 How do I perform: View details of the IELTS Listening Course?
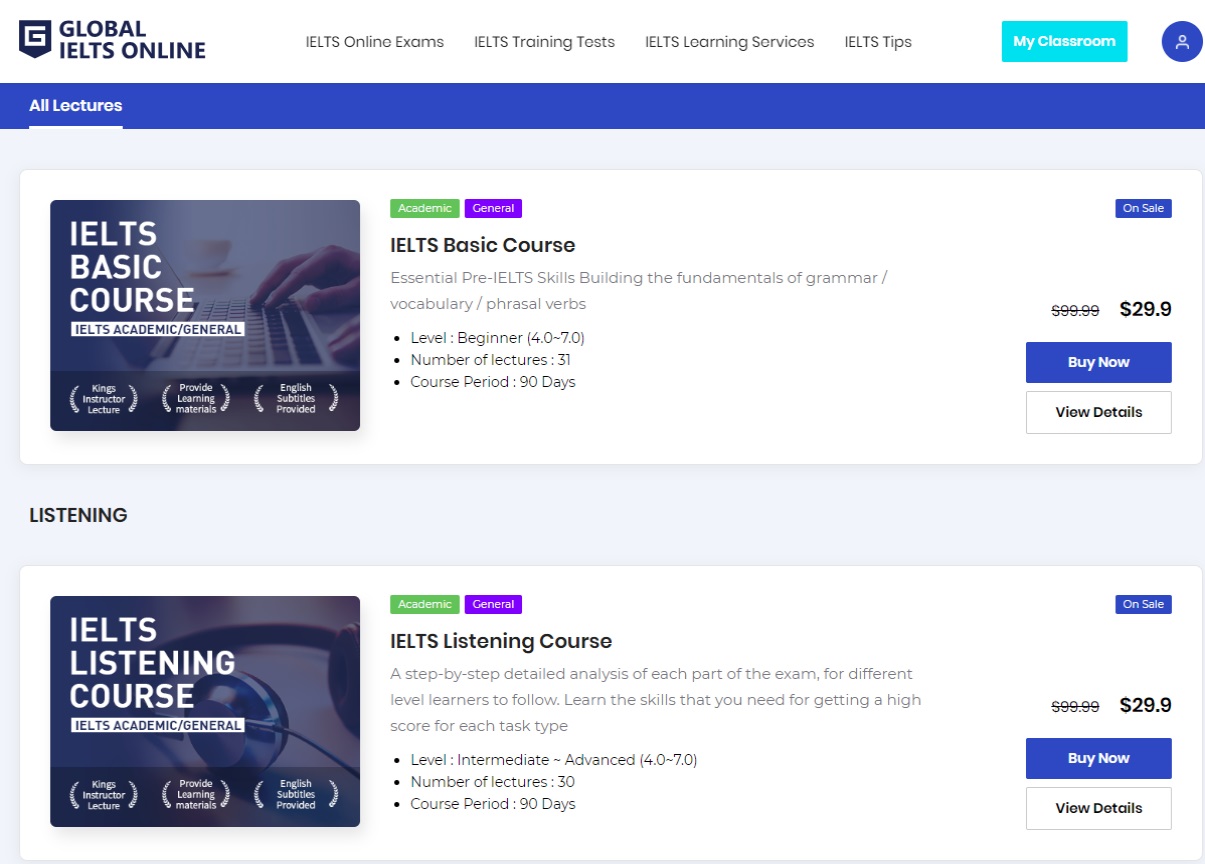click(x=1098, y=808)
